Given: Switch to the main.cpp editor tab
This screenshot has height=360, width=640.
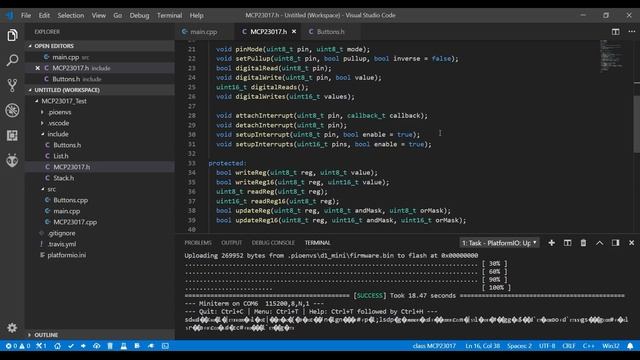Looking at the screenshot, I should pos(204,31).
